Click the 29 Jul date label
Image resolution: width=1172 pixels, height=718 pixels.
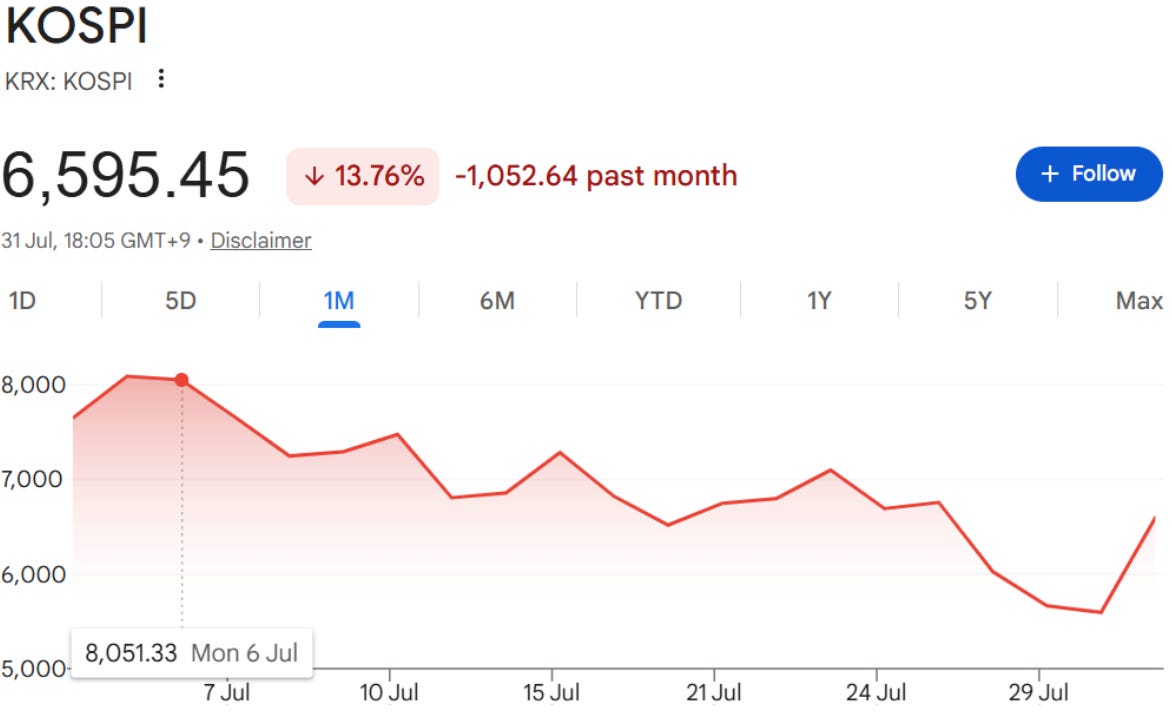[1038, 693]
